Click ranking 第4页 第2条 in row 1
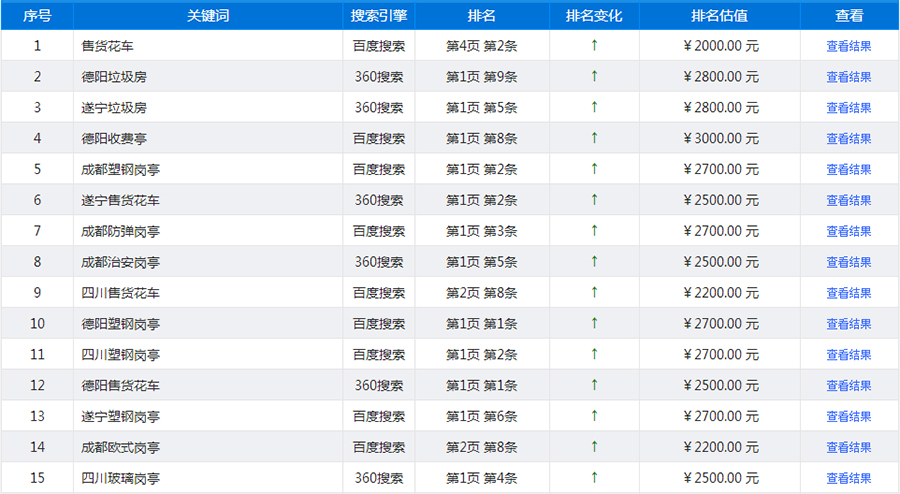900x494 pixels. click(482, 46)
